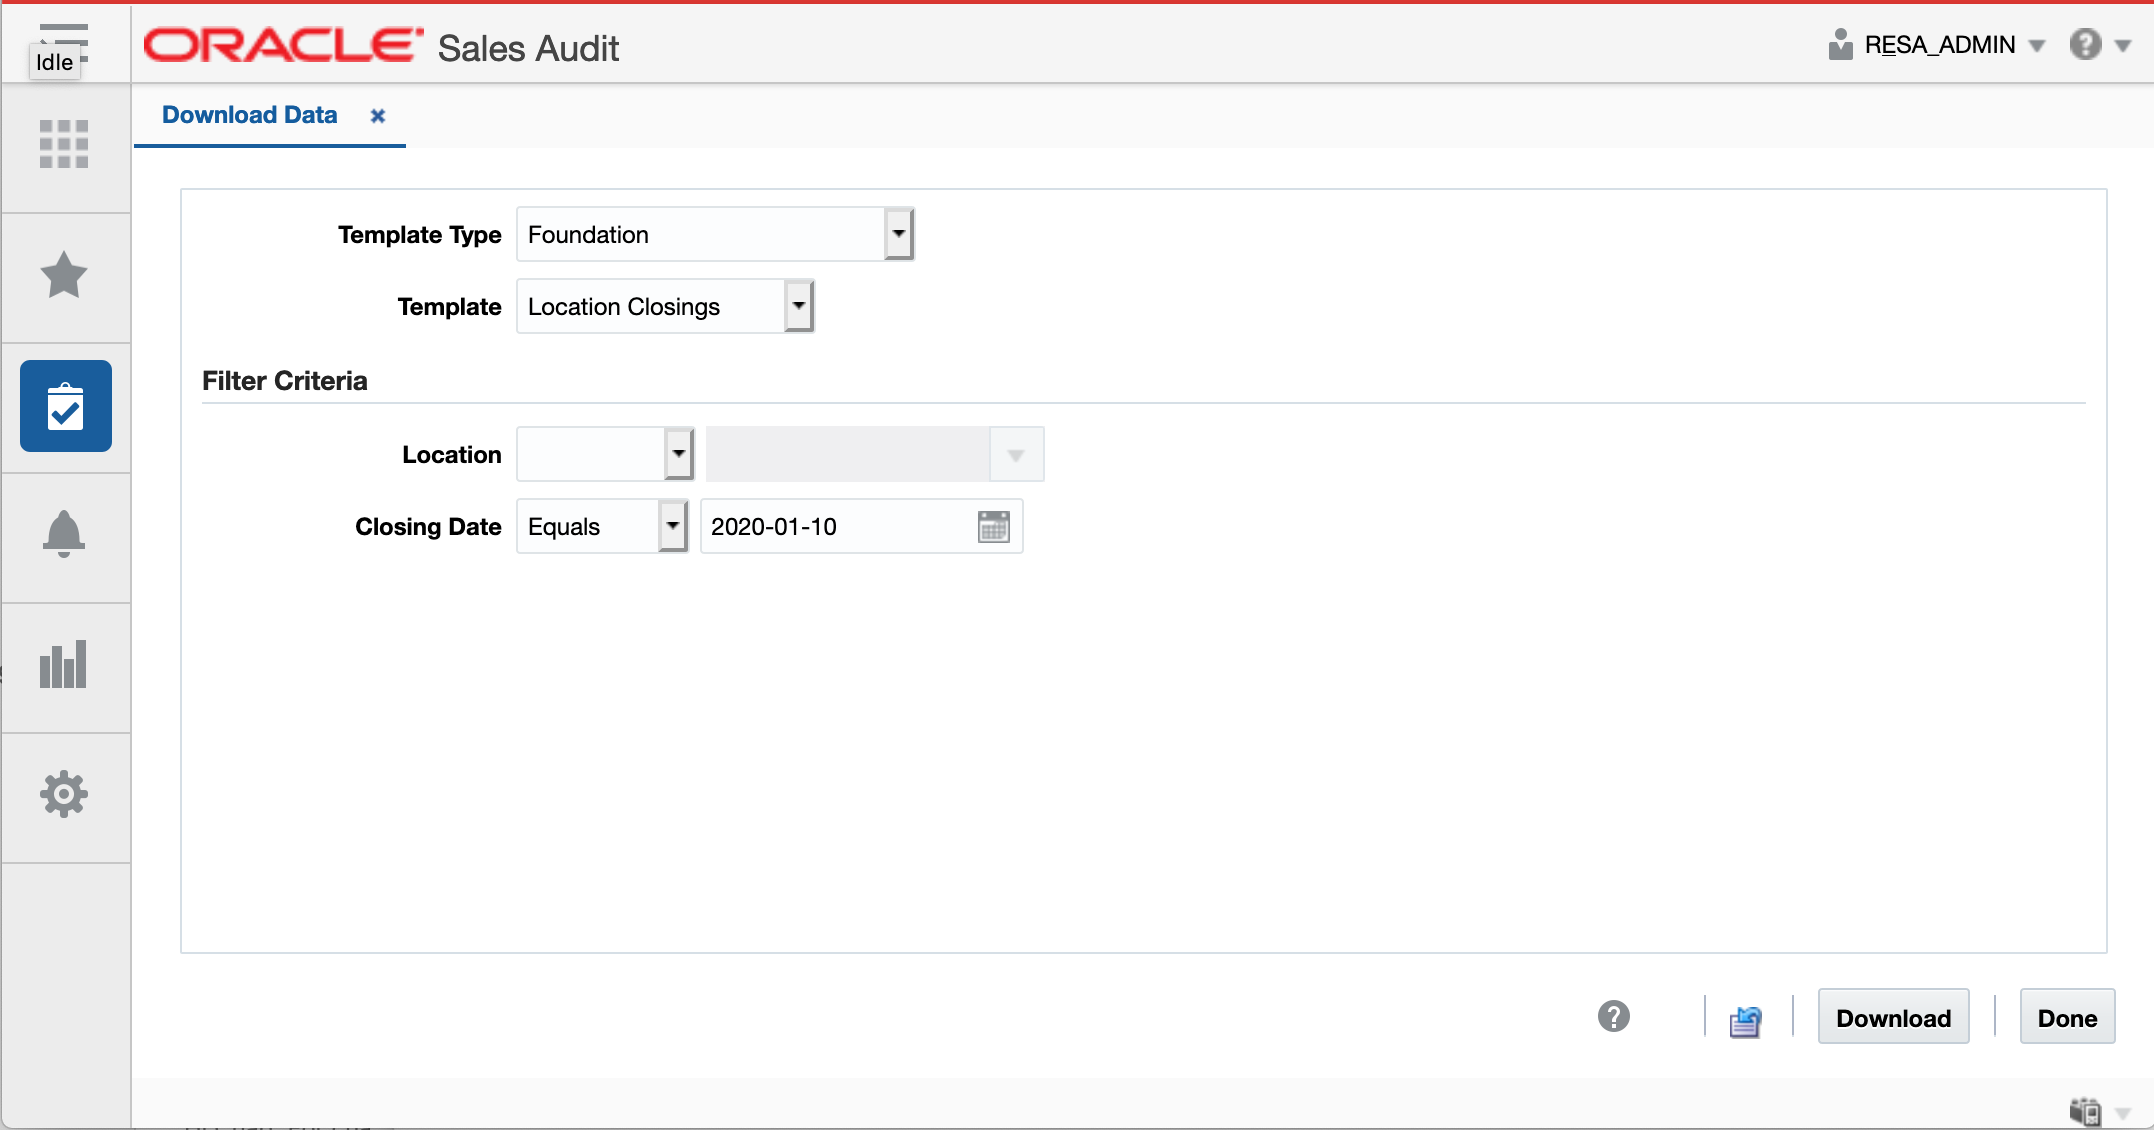This screenshot has height=1130, width=2154.
Task: Open the Settings gear in the sidebar
Action: click(x=65, y=793)
